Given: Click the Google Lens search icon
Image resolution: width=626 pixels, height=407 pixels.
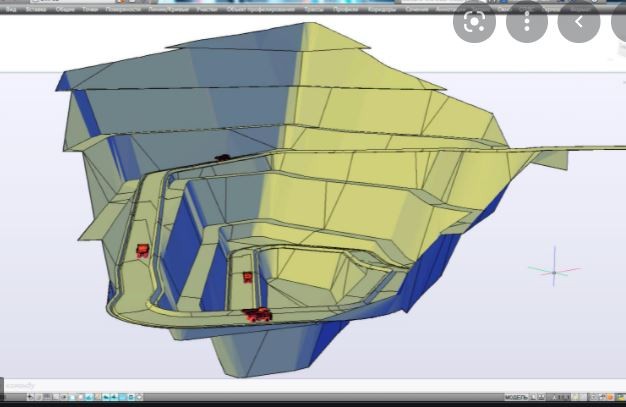Looking at the screenshot, I should click(x=474, y=21).
